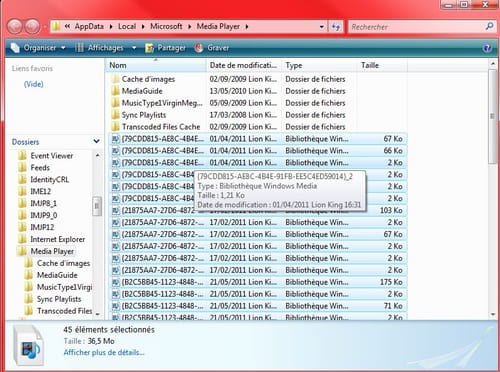Image resolution: width=500 pixels, height=372 pixels.
Task: Click Microsoft in the address path
Action: click(x=166, y=26)
